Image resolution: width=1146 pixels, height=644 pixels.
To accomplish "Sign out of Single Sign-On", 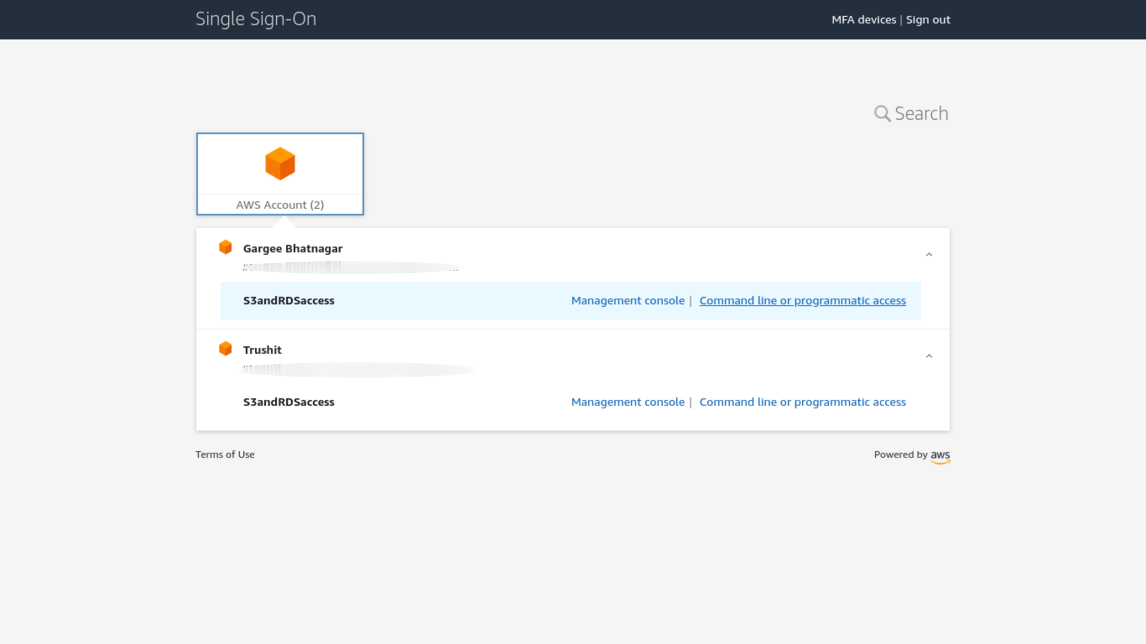I will point(928,20).
